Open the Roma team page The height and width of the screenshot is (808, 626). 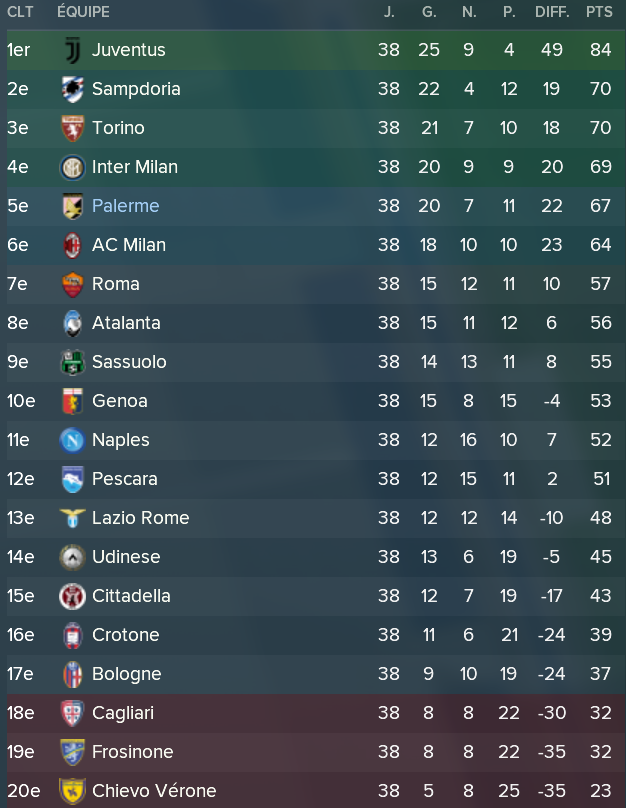point(115,284)
